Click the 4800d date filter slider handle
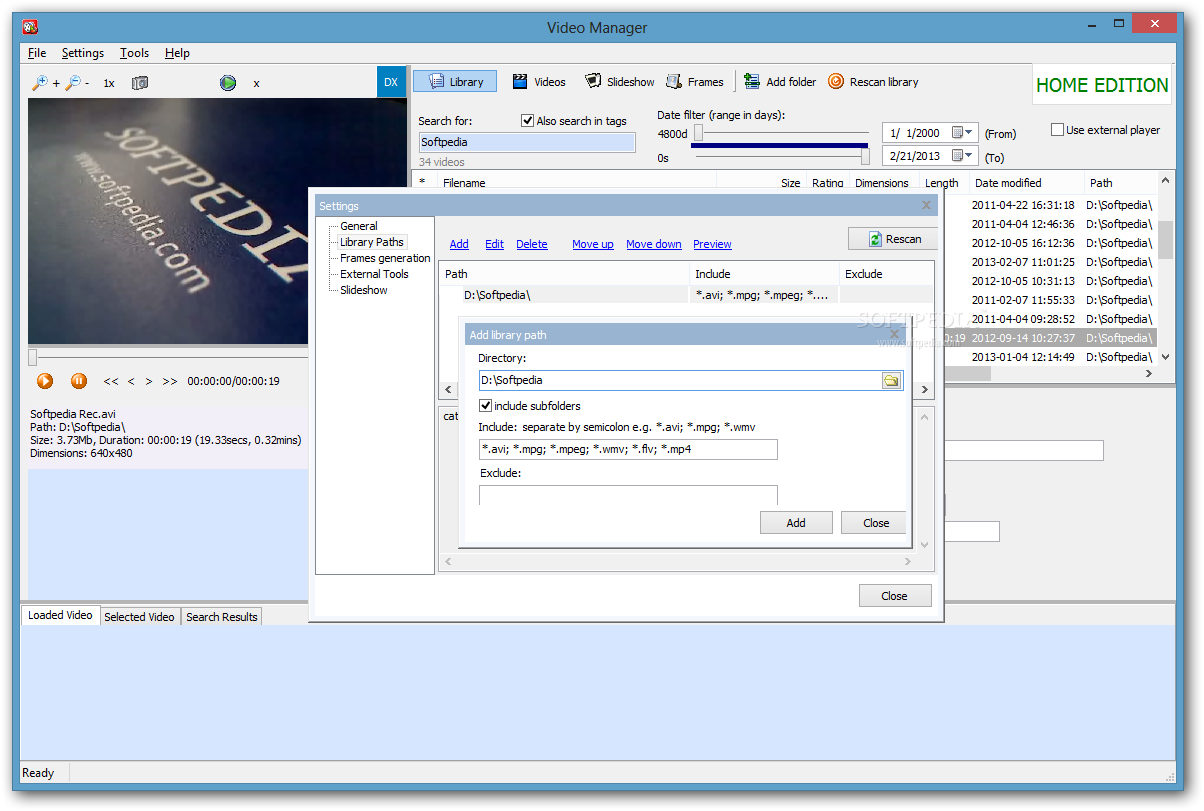The width and height of the screenshot is (1204, 811). (698, 133)
